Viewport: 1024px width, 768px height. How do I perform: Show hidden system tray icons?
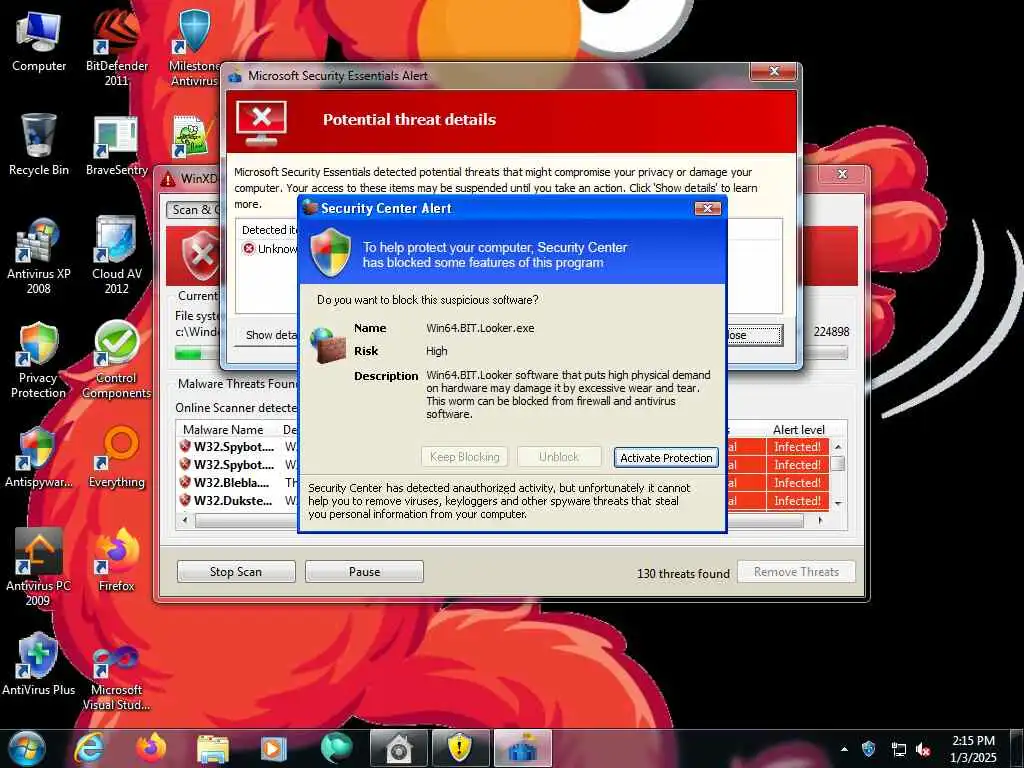click(844, 749)
